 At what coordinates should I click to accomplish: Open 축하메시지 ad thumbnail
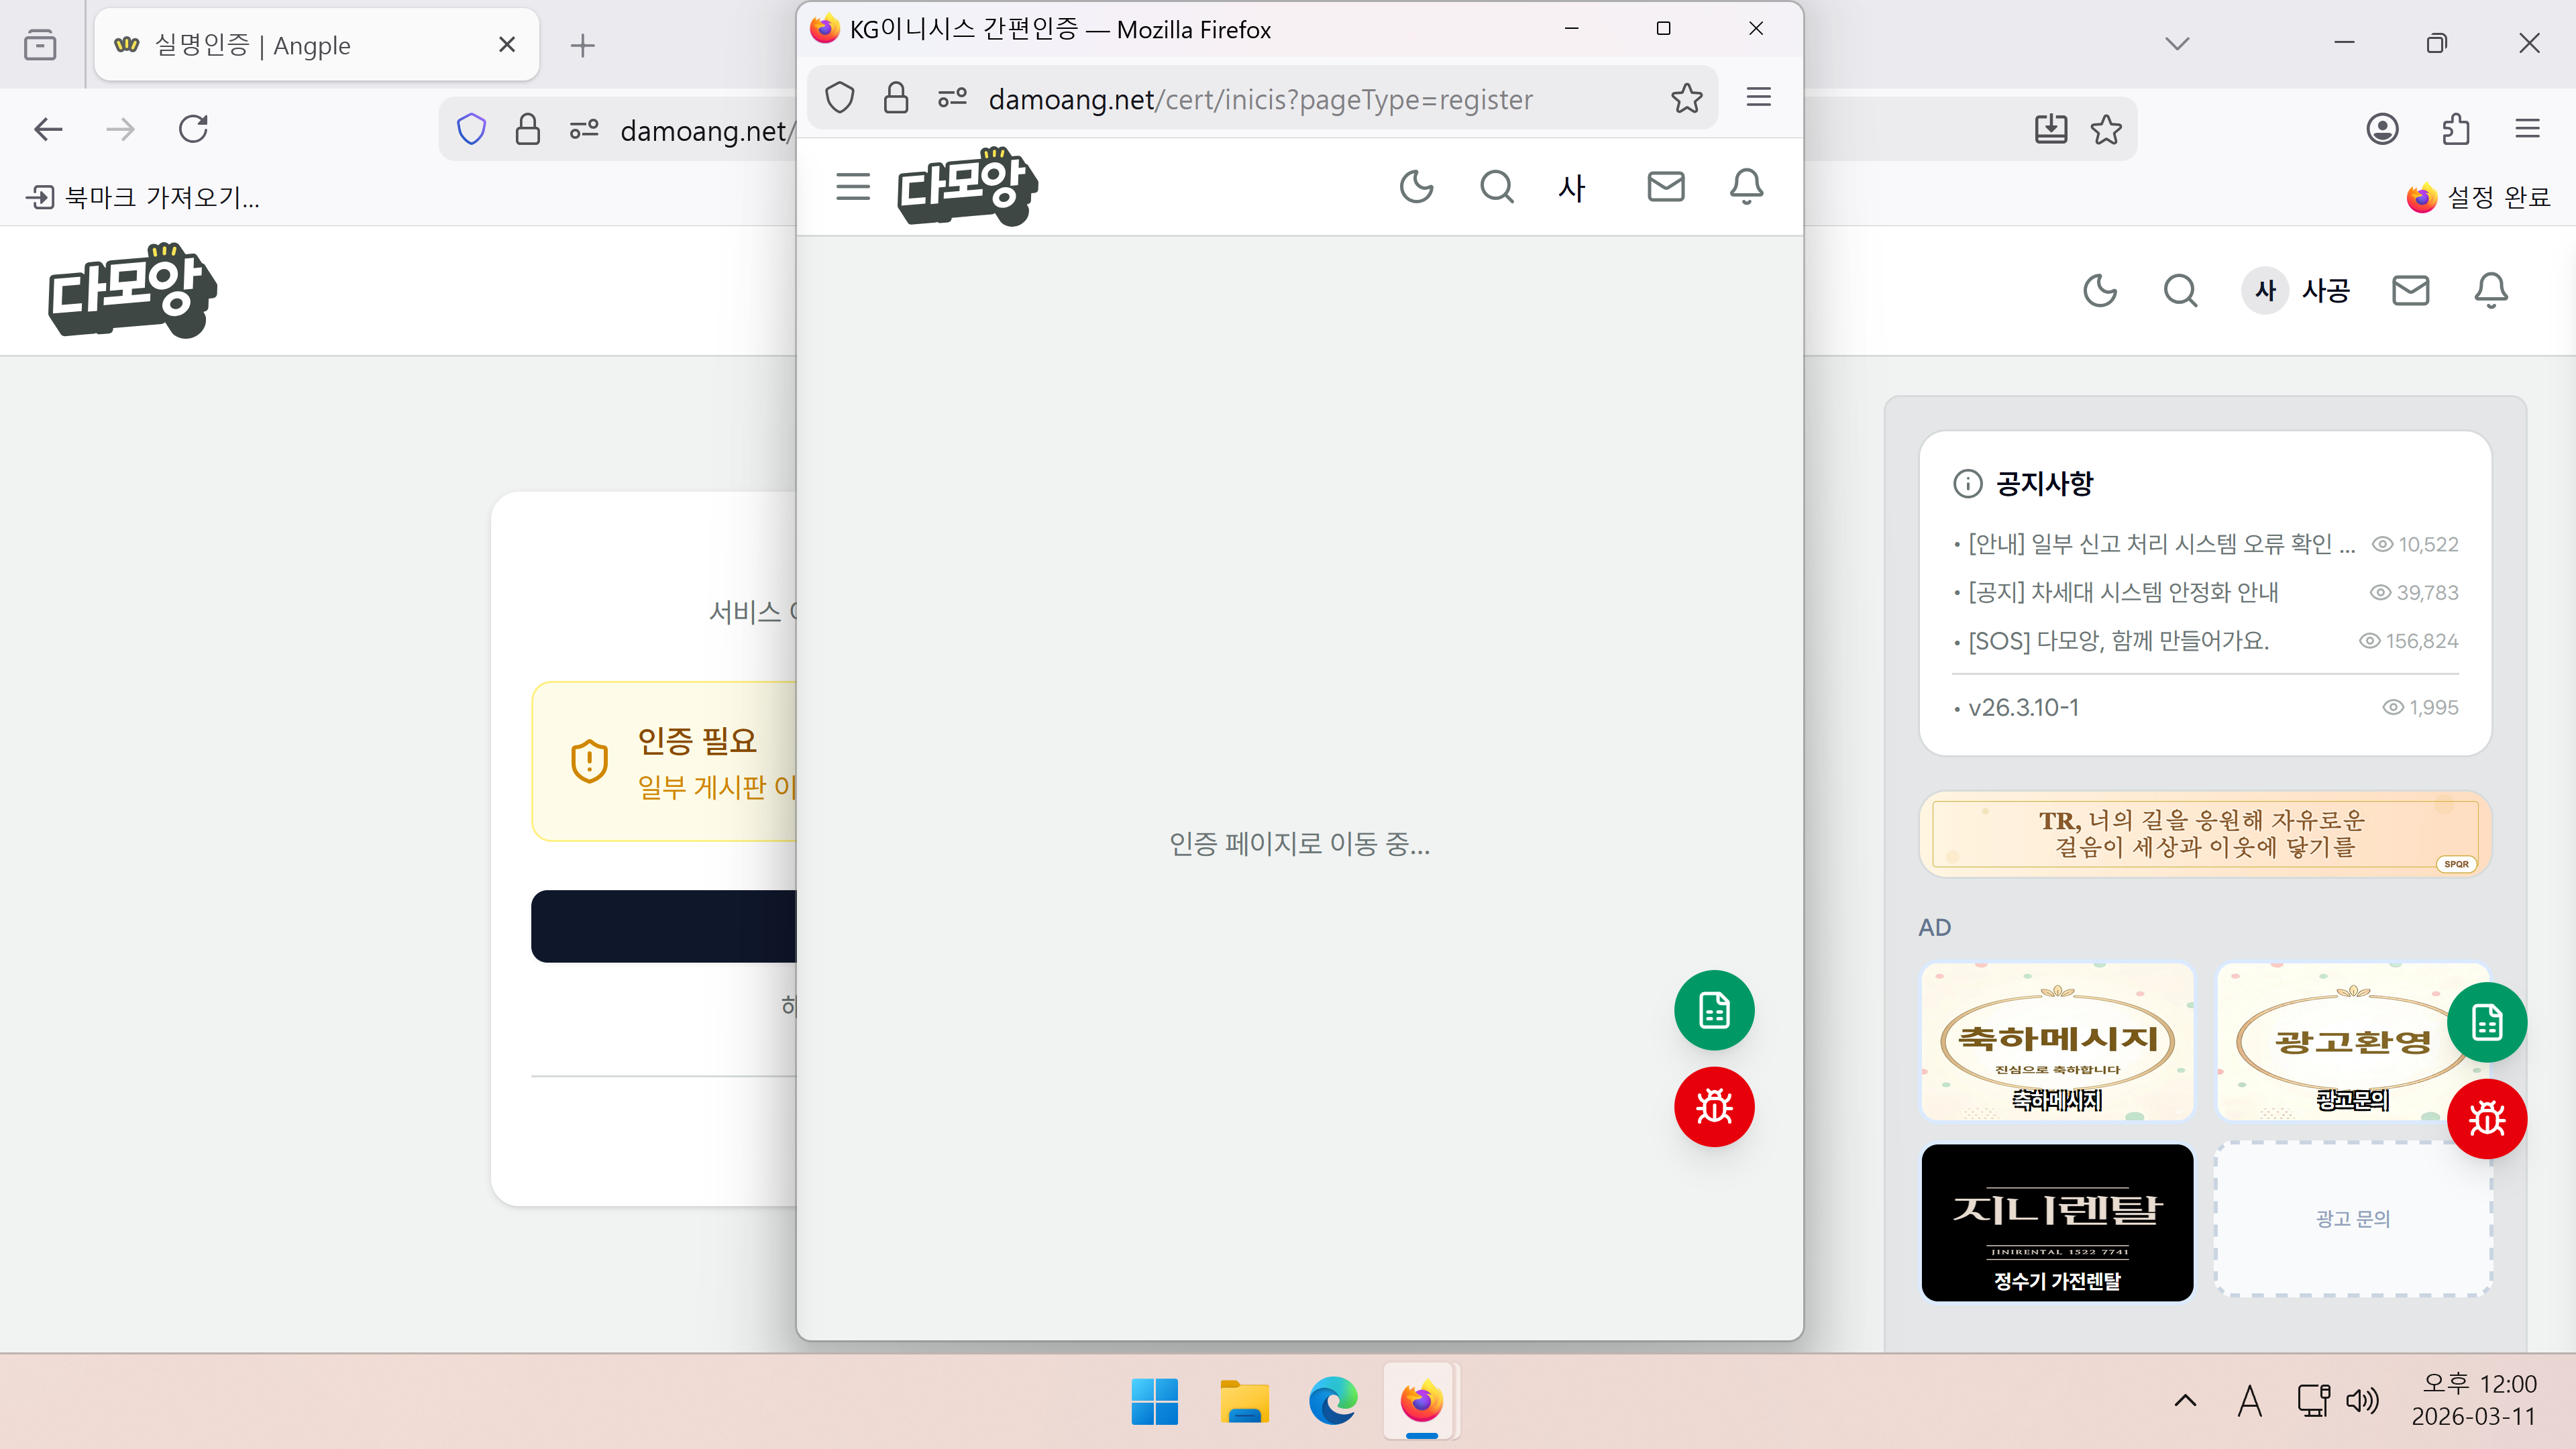click(2057, 1041)
